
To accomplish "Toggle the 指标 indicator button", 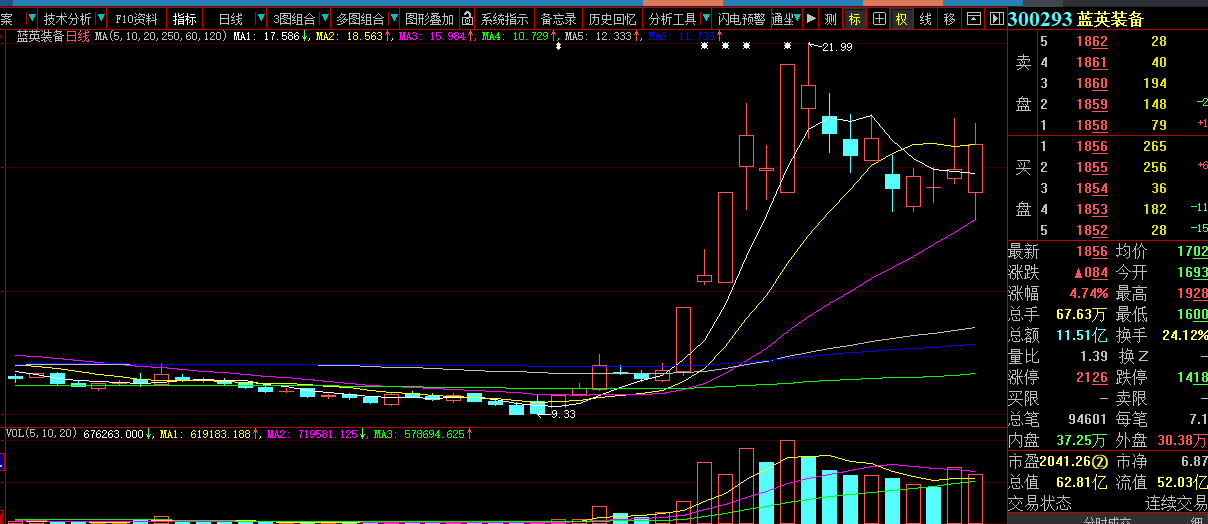I will 184,19.
